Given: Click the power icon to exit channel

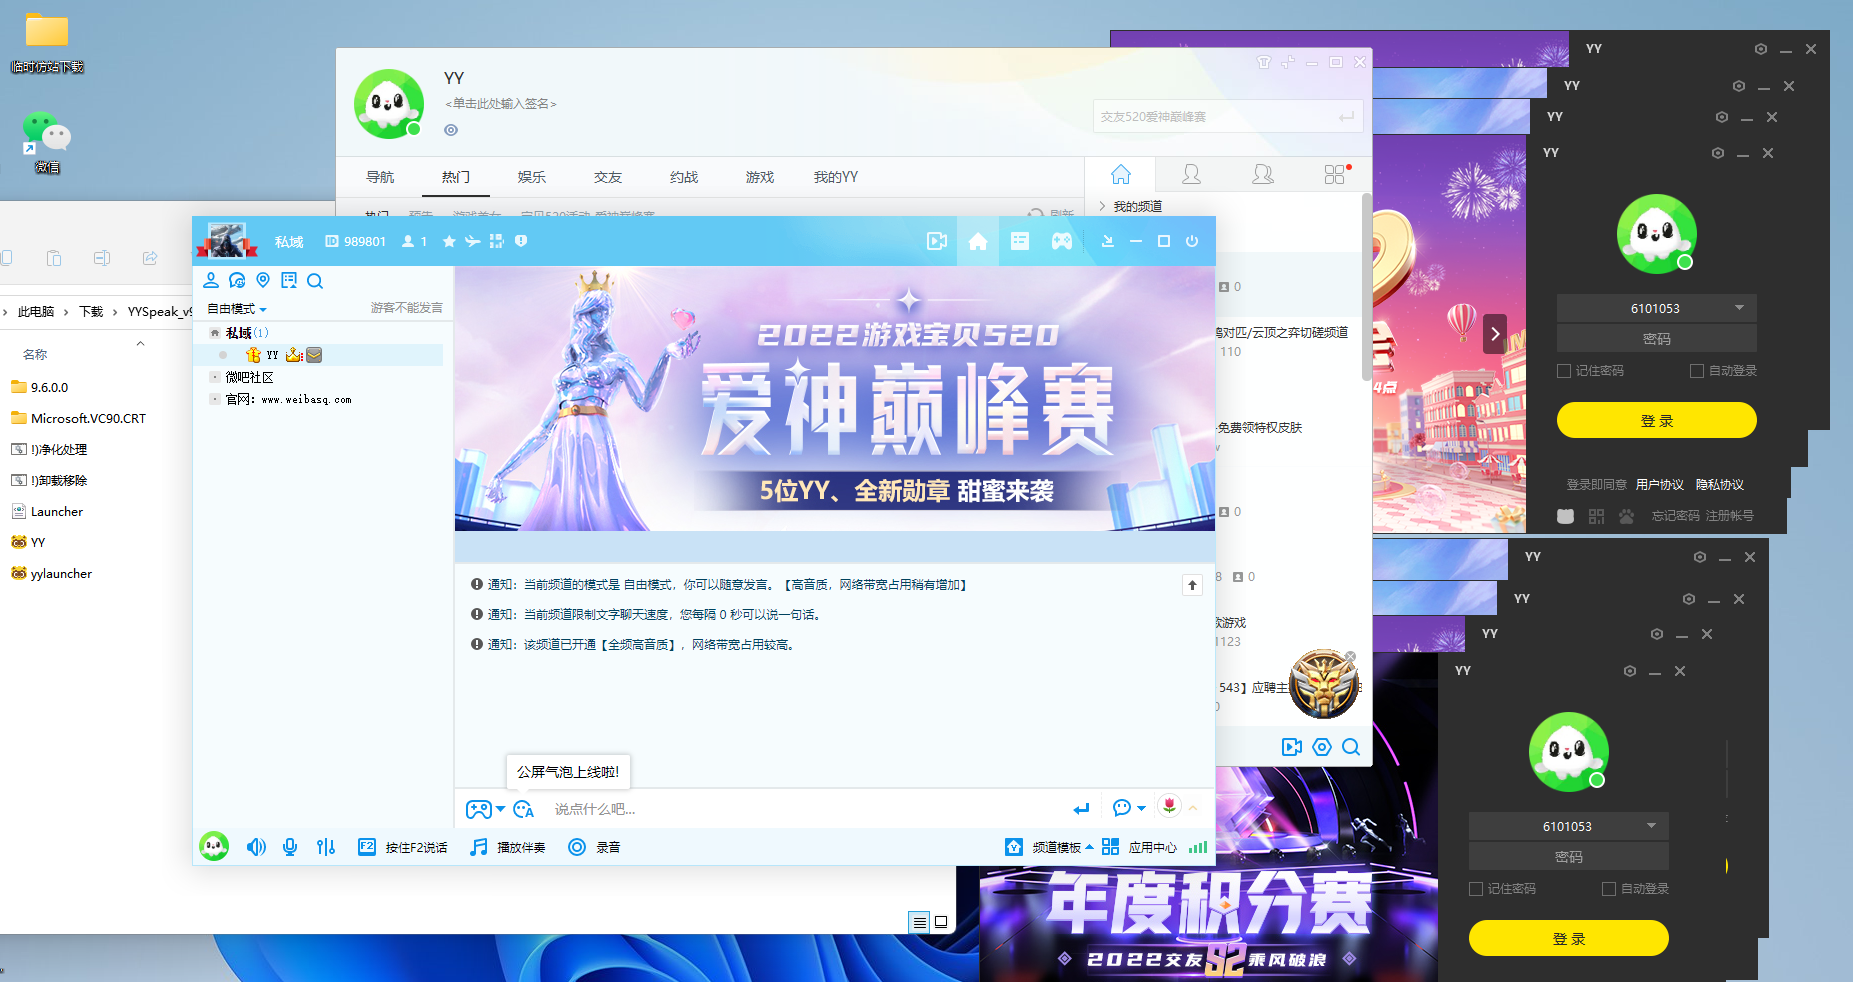Looking at the screenshot, I should click(x=1192, y=241).
